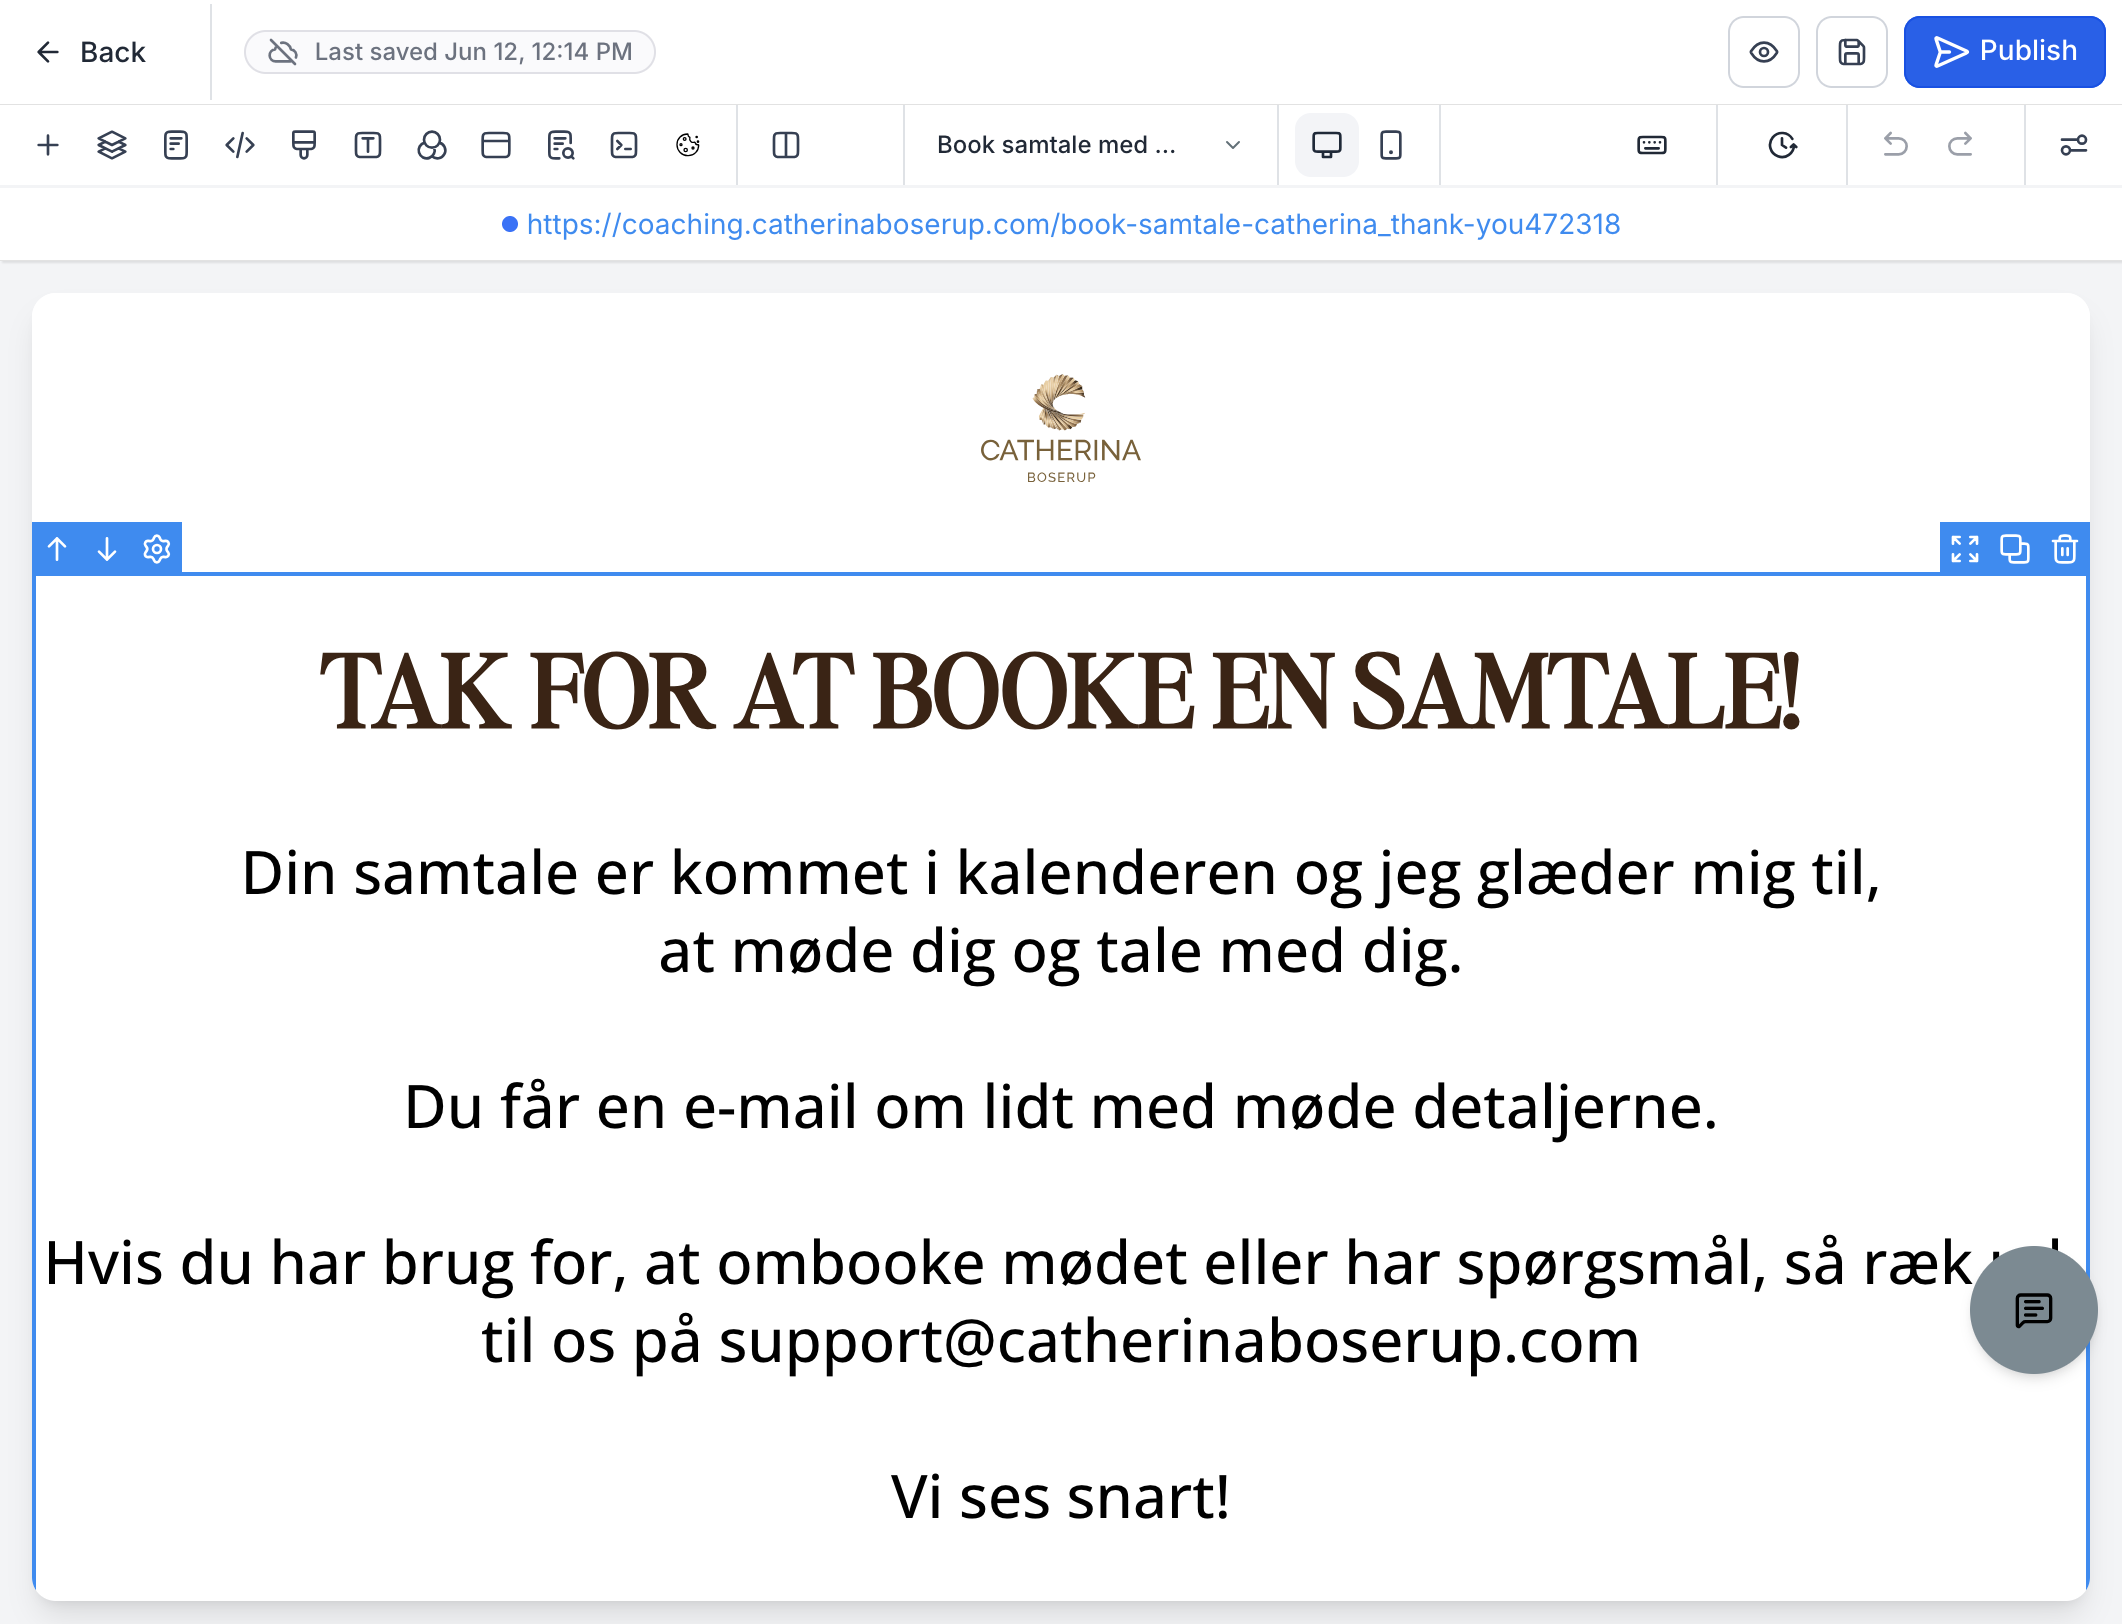Open section settings gear icon
This screenshot has height=1624, width=2122.
(157, 549)
